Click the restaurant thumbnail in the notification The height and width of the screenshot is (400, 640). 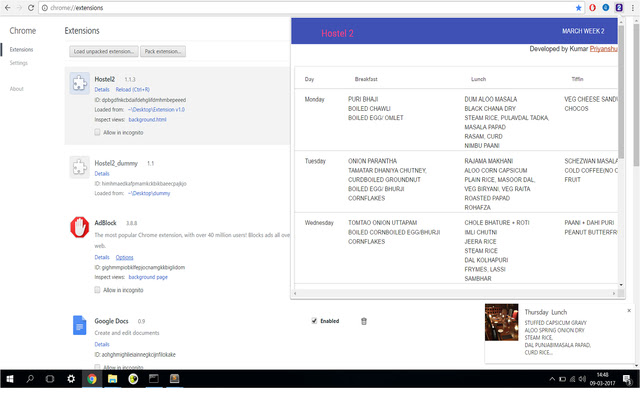(502, 322)
